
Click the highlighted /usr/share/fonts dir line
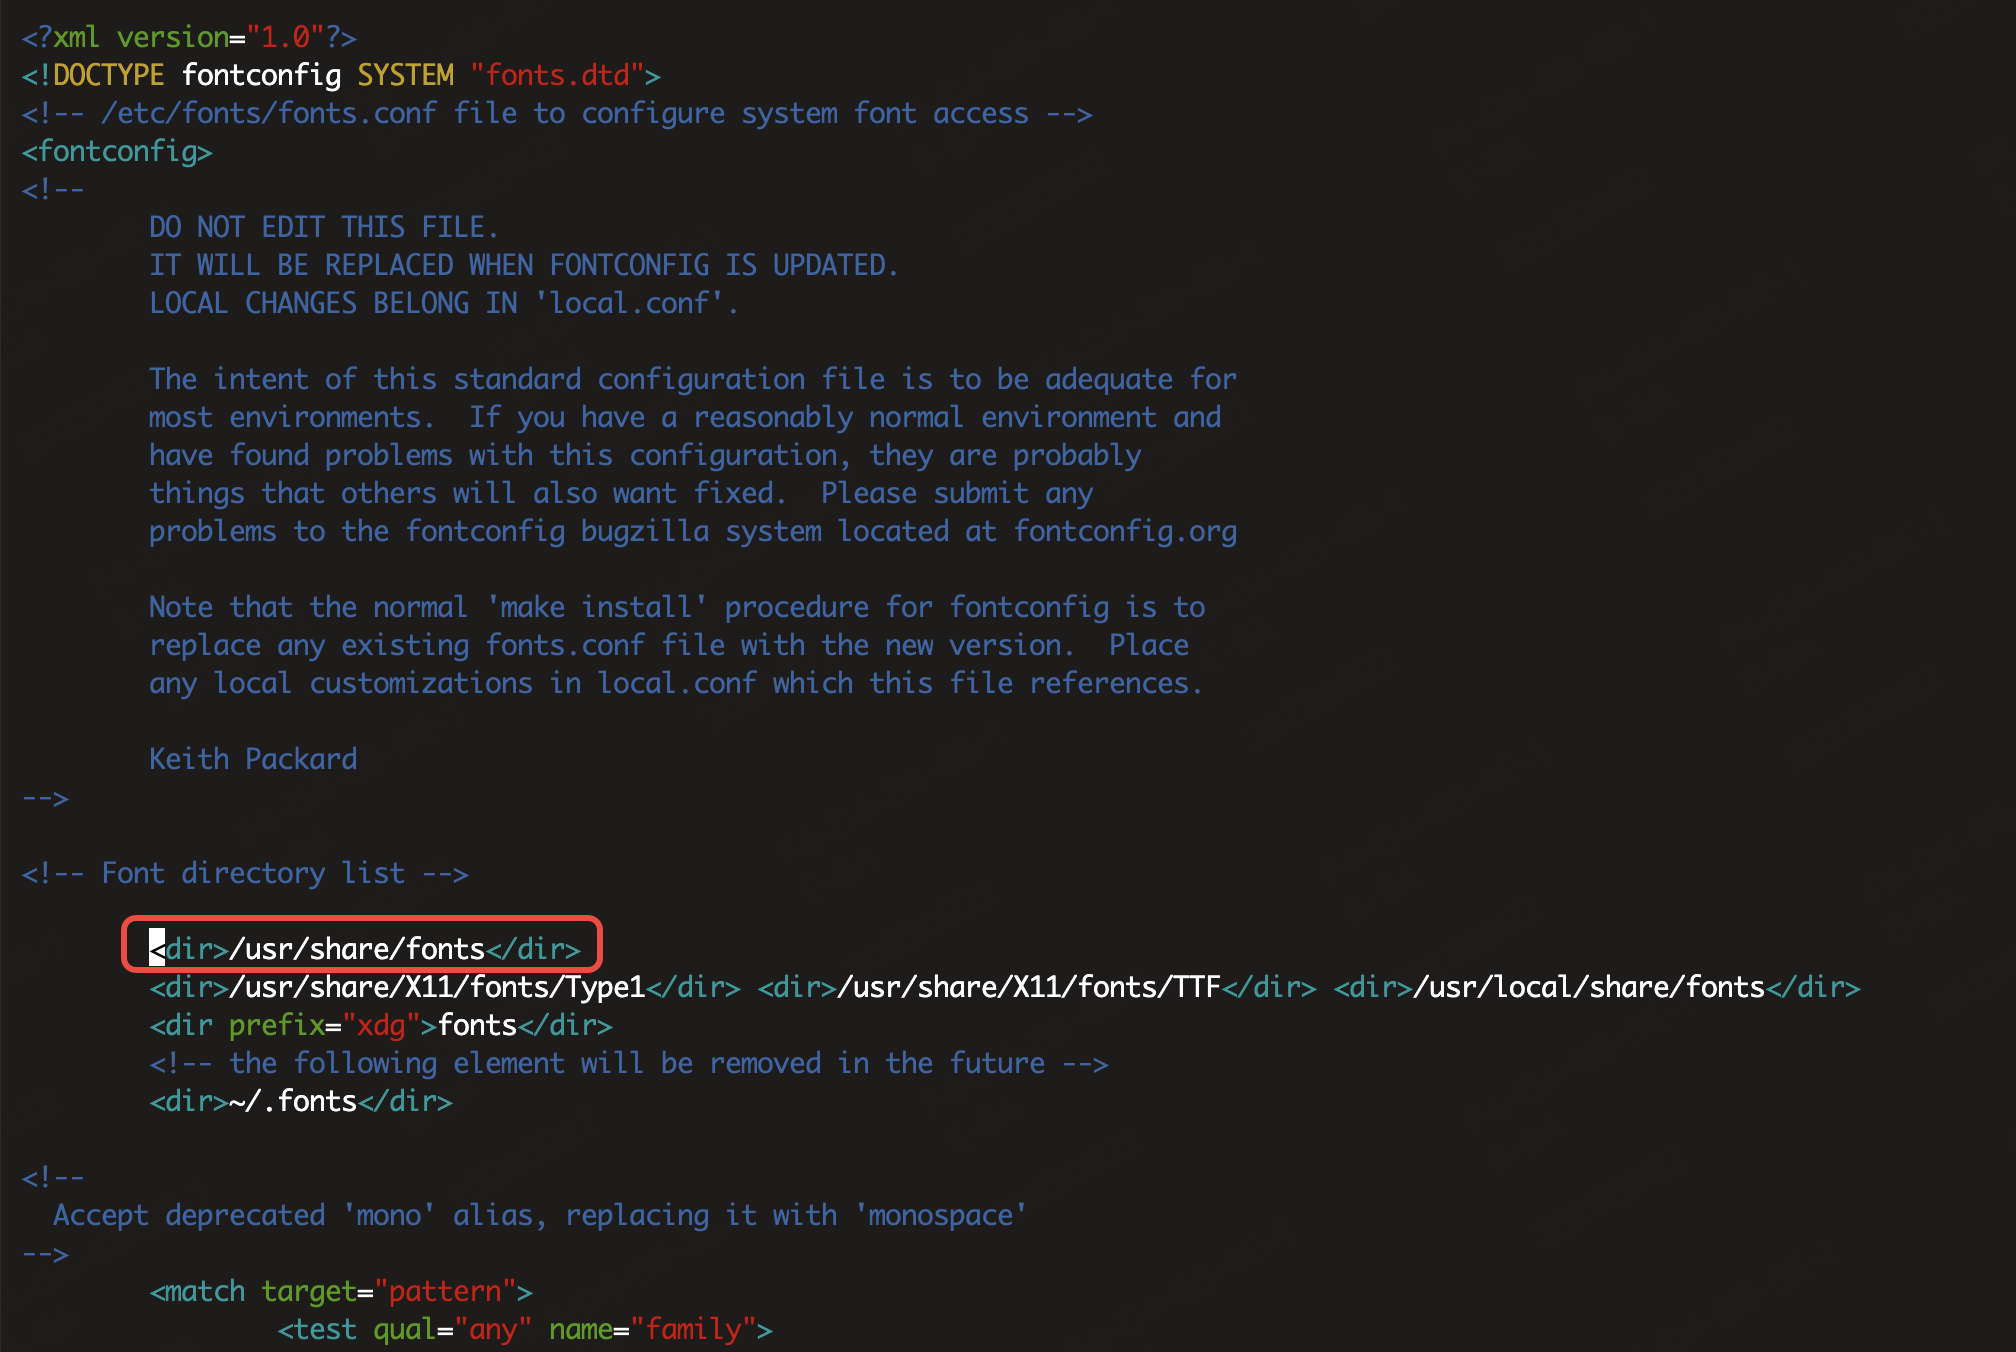pyautogui.click(x=364, y=948)
